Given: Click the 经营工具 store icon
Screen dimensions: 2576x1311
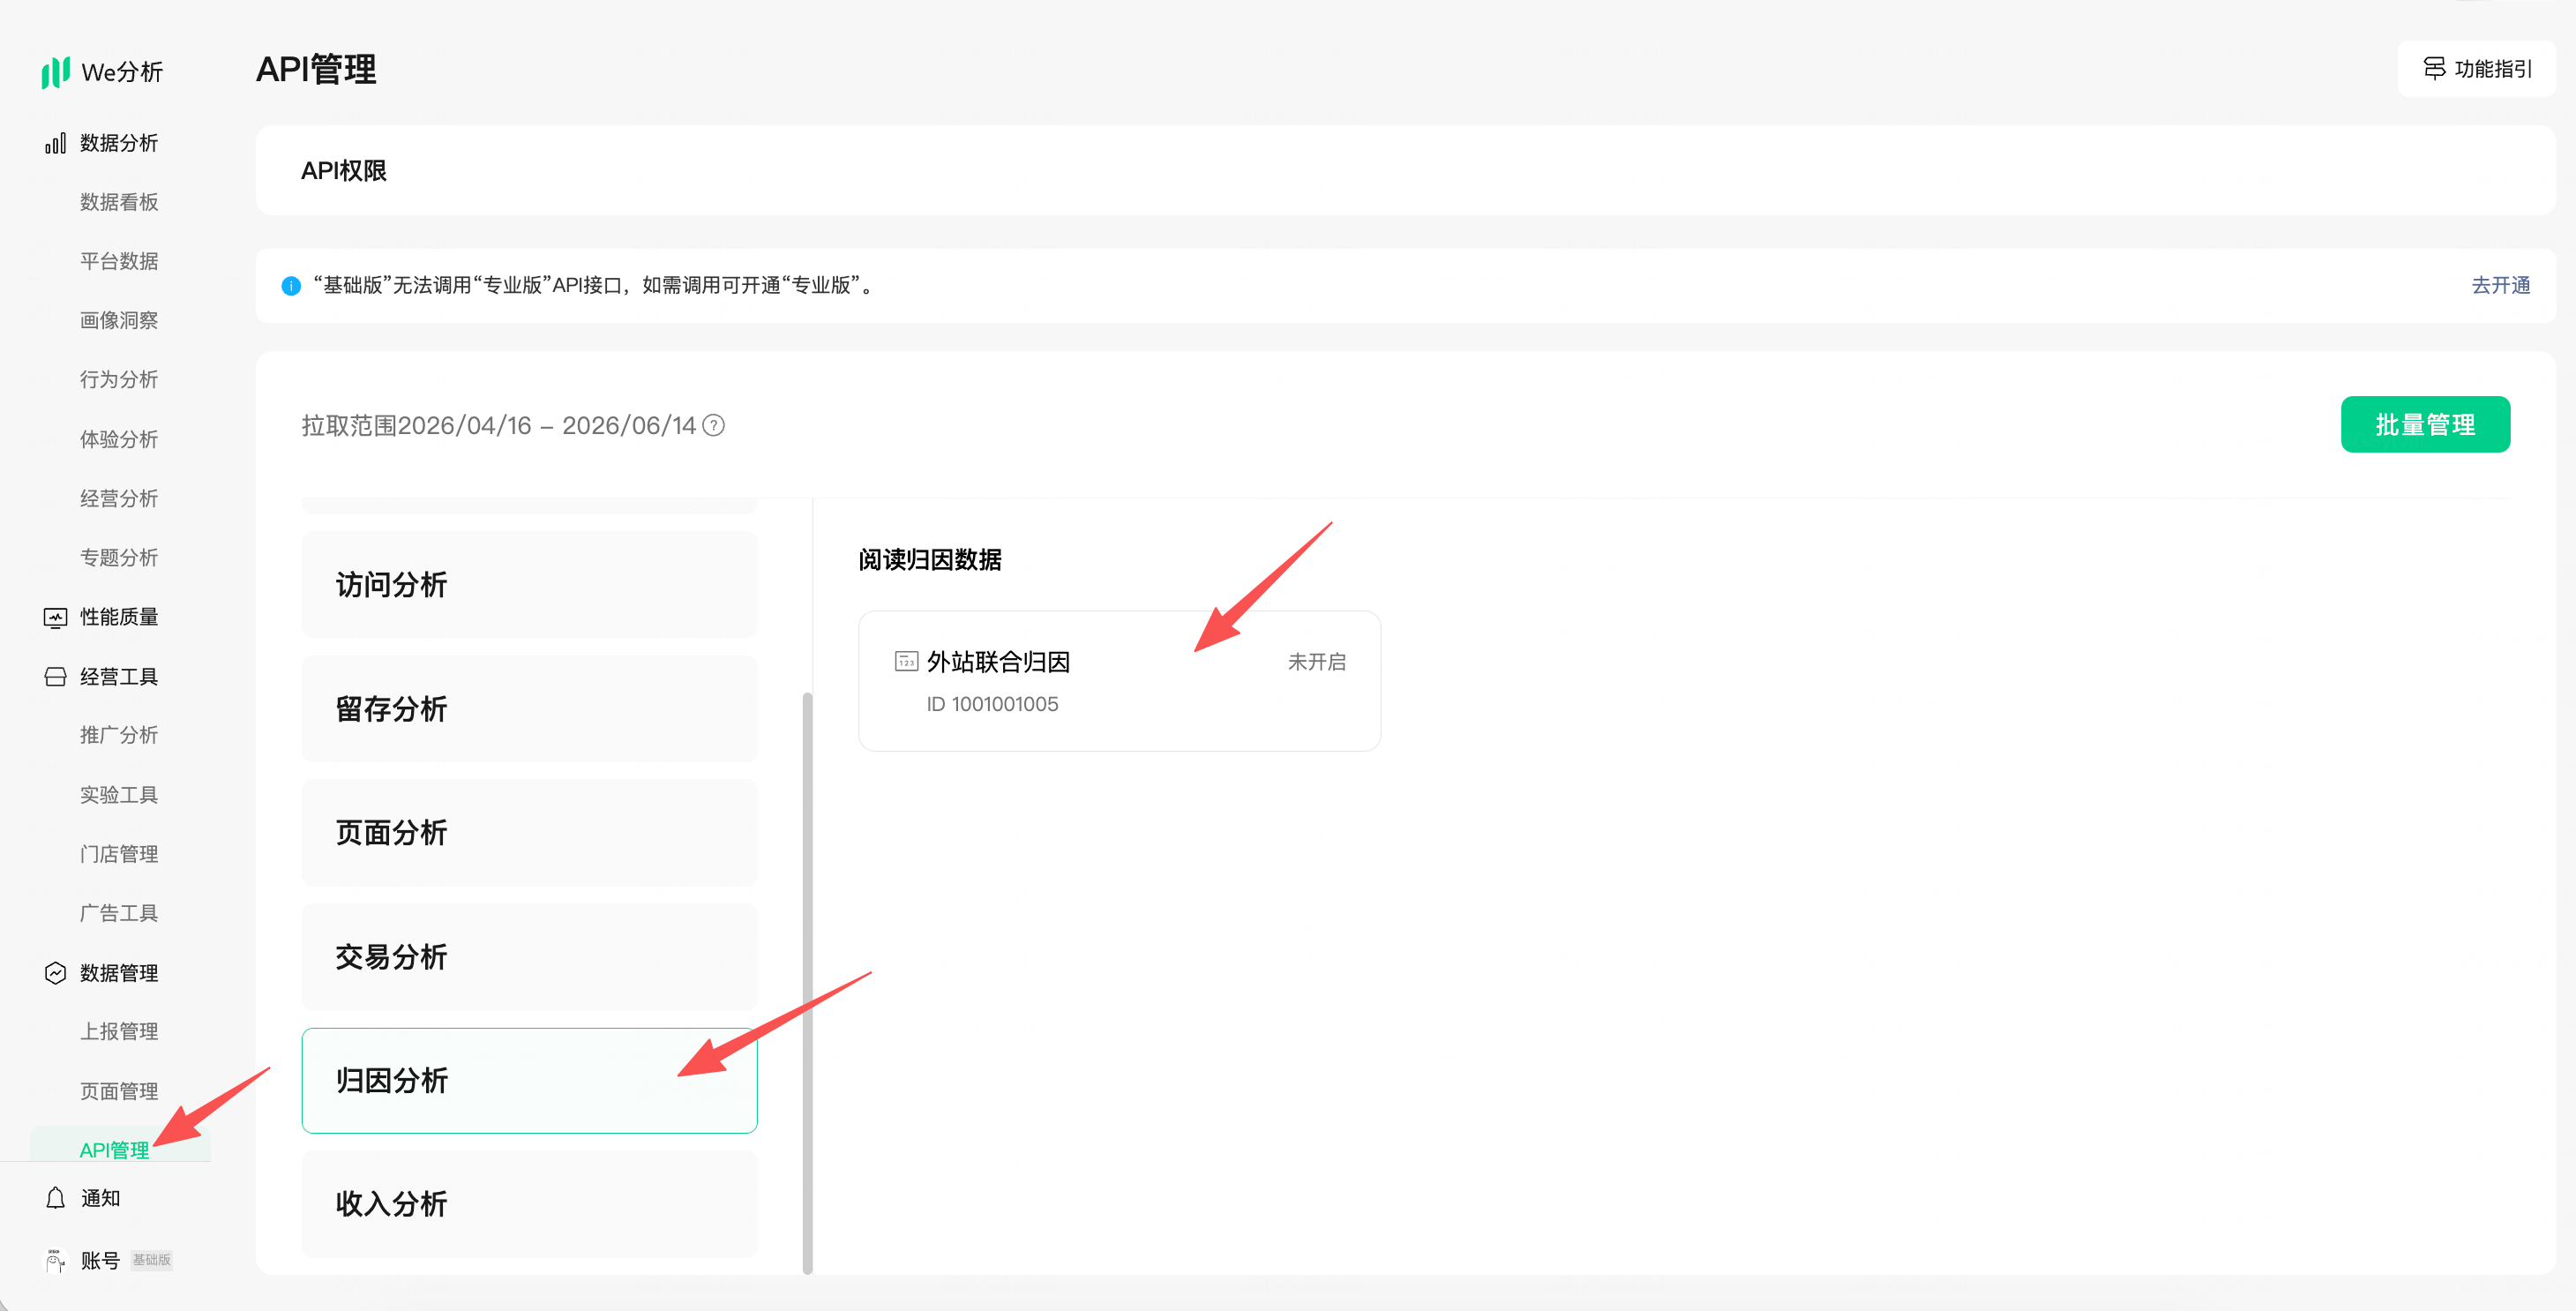Looking at the screenshot, I should pos(55,677).
